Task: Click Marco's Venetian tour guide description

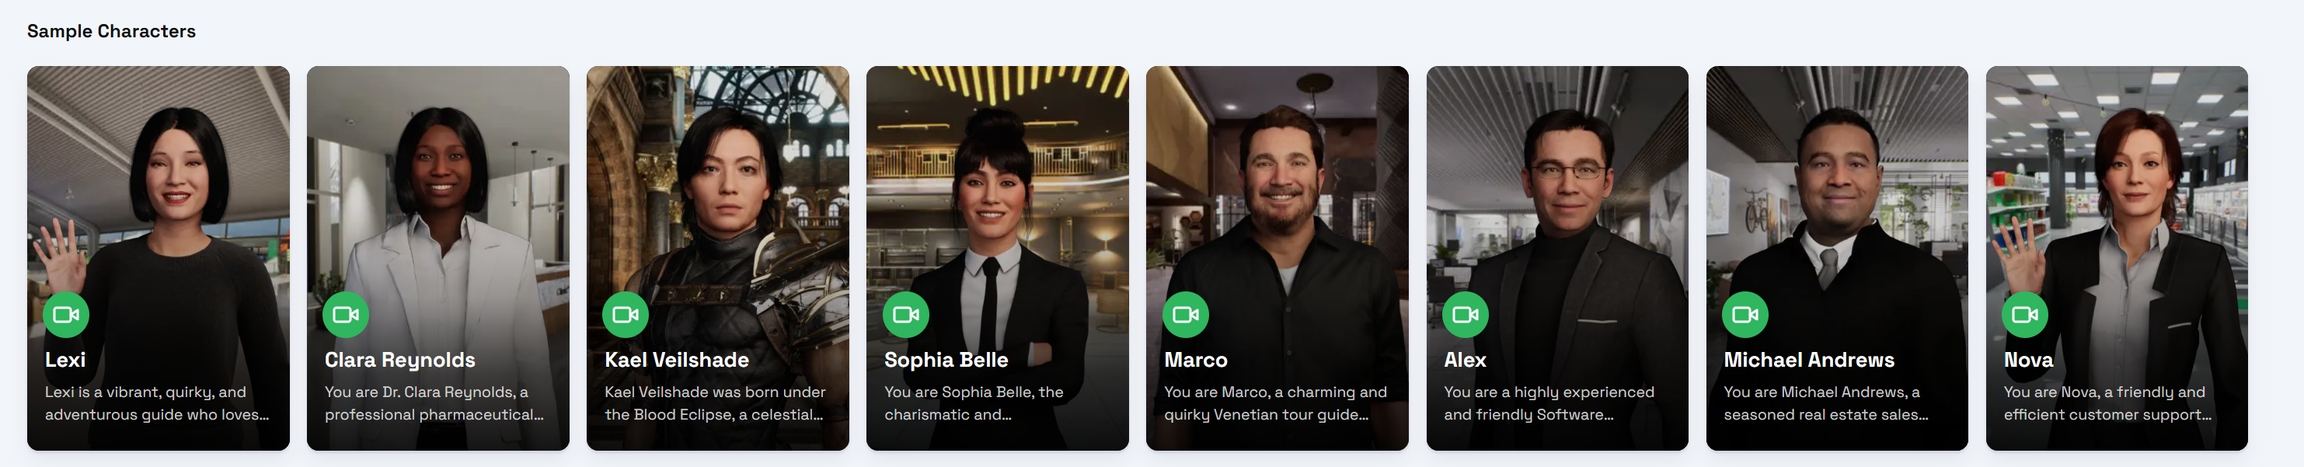Action: click(1276, 403)
